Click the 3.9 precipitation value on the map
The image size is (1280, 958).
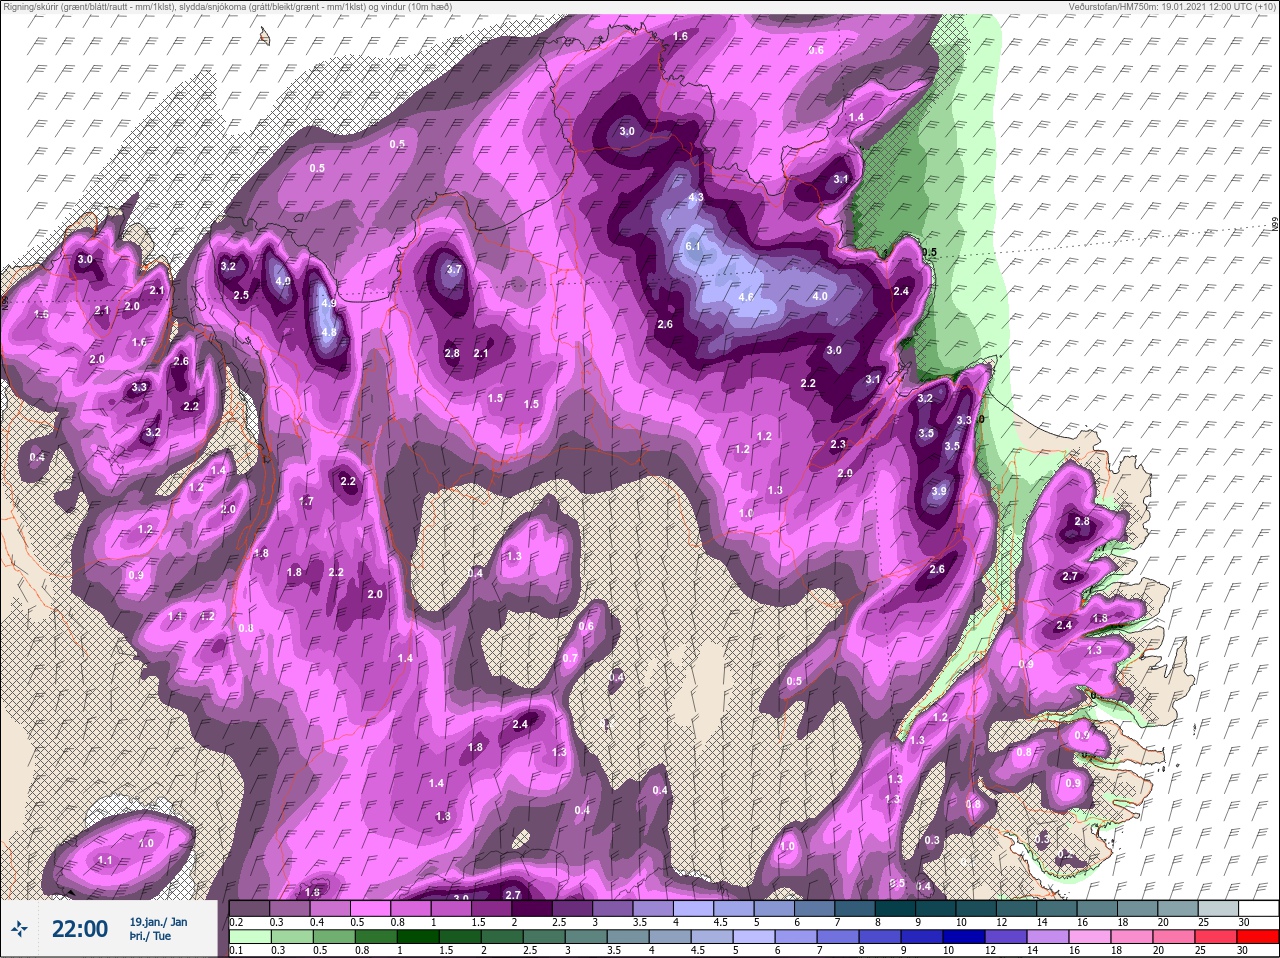(938, 491)
